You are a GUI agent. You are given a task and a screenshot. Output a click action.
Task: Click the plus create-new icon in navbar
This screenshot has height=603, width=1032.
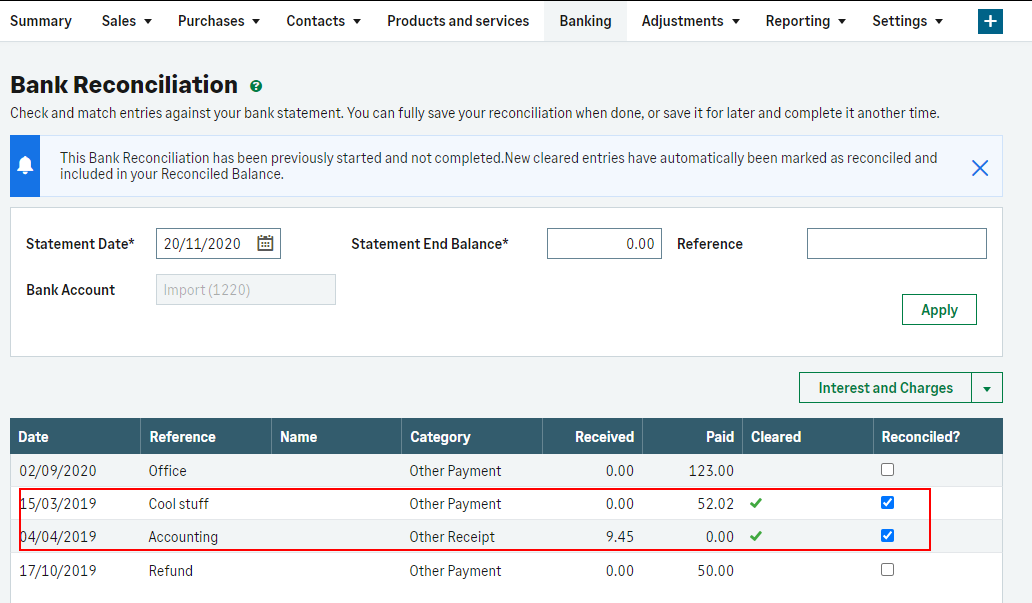990,21
